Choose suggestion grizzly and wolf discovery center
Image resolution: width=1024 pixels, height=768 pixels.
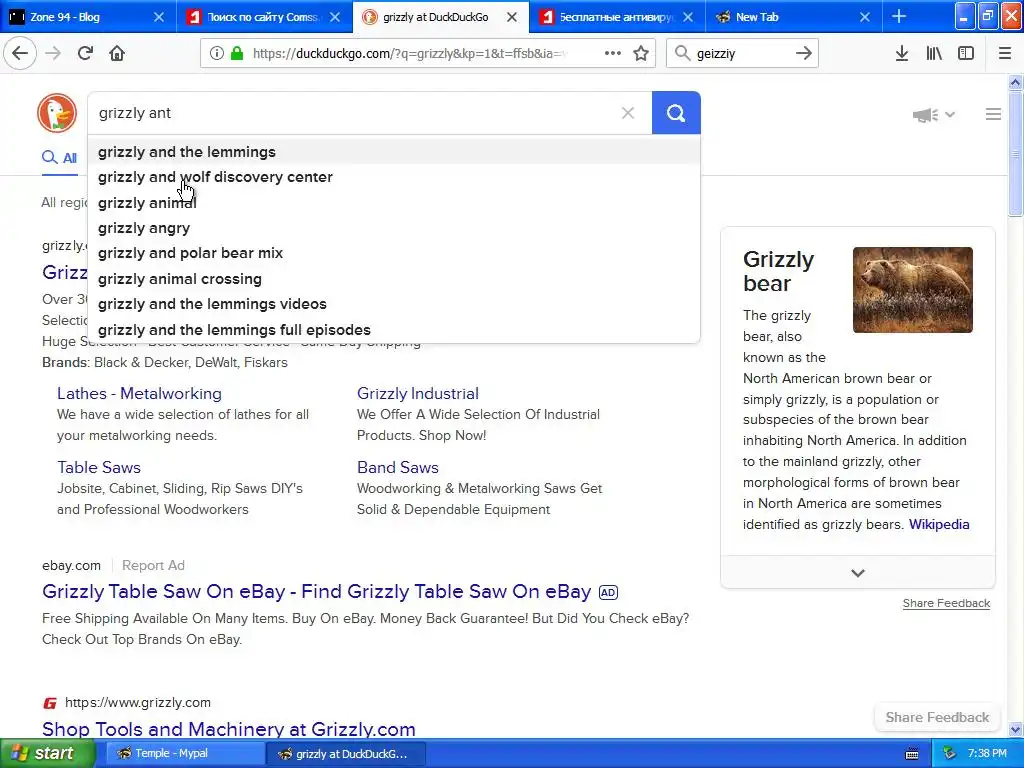pos(394,177)
